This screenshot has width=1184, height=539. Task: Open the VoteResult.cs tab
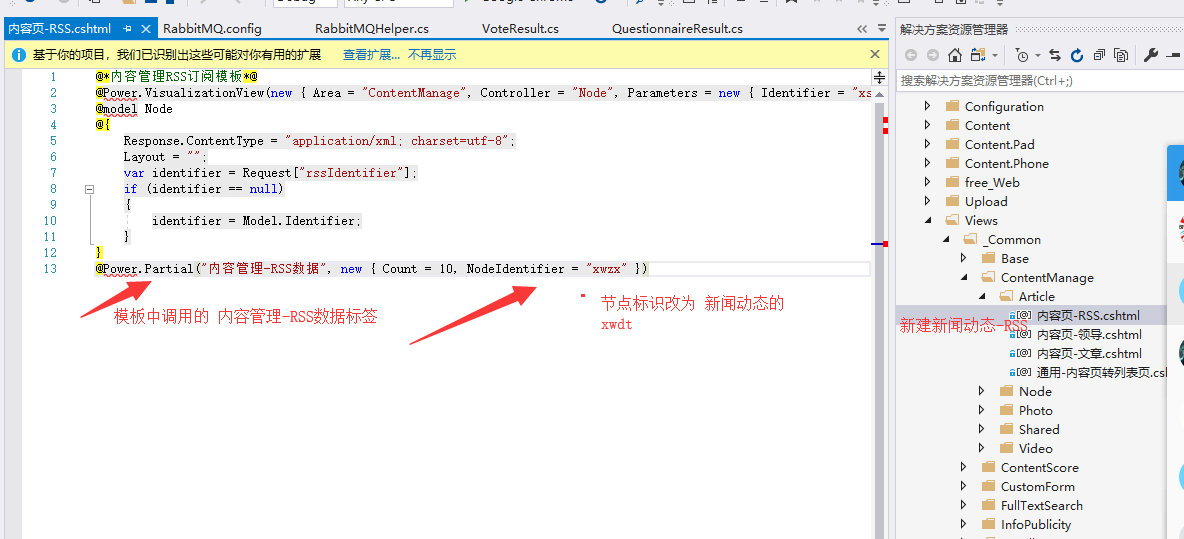[x=520, y=29]
